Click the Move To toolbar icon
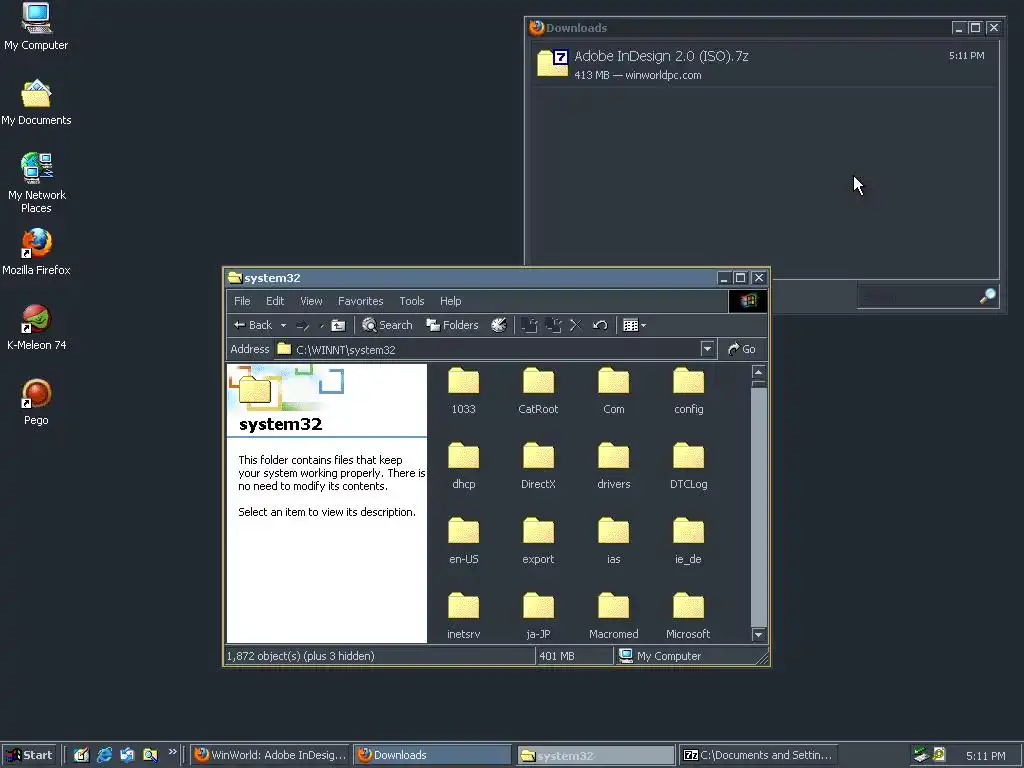This screenshot has height=768, width=1024. pyautogui.click(x=530, y=325)
